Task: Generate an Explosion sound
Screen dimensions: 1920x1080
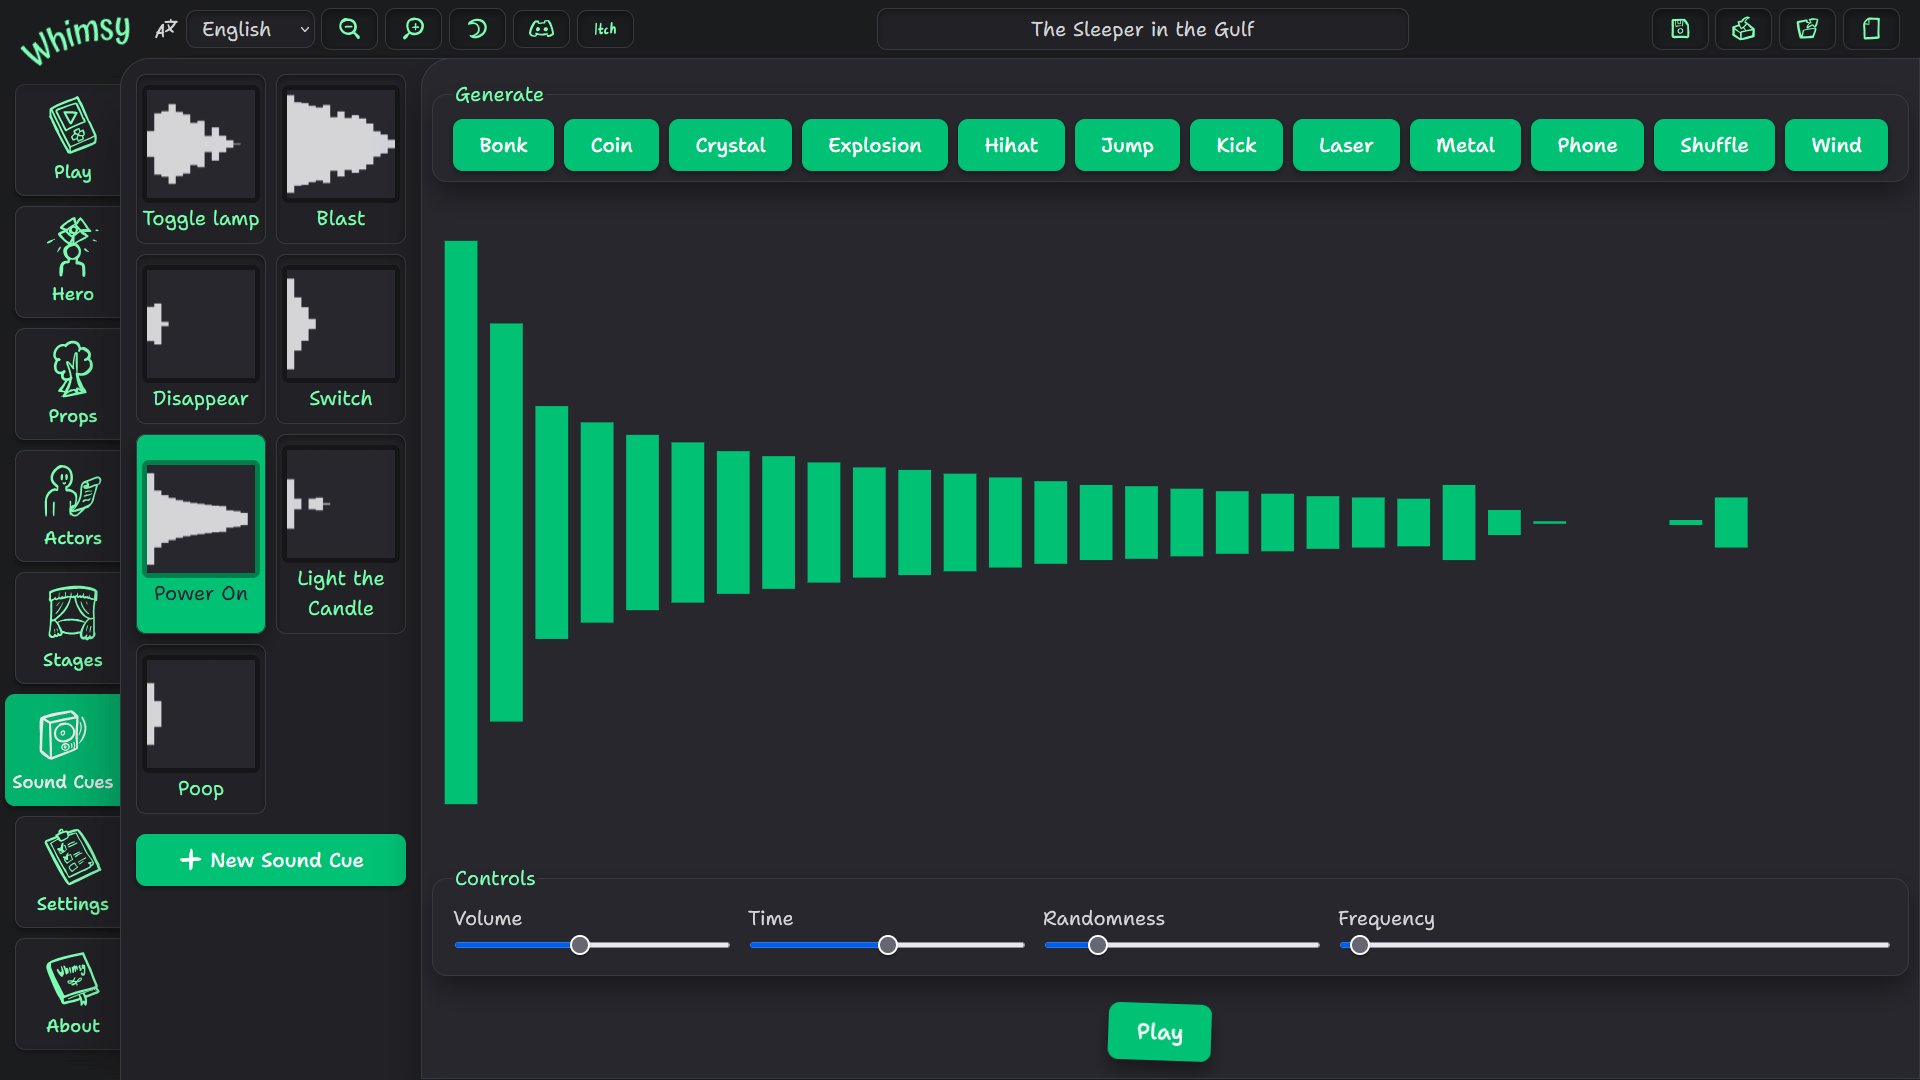Action: coord(874,145)
